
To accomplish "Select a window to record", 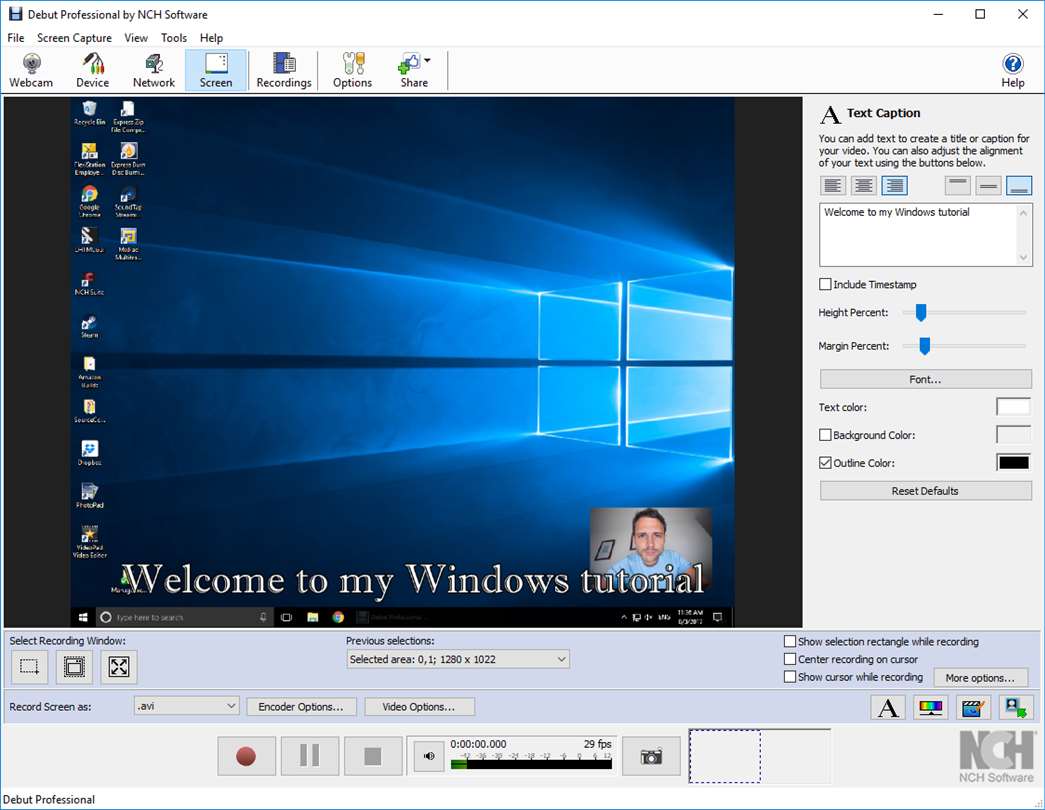I will (x=74, y=666).
